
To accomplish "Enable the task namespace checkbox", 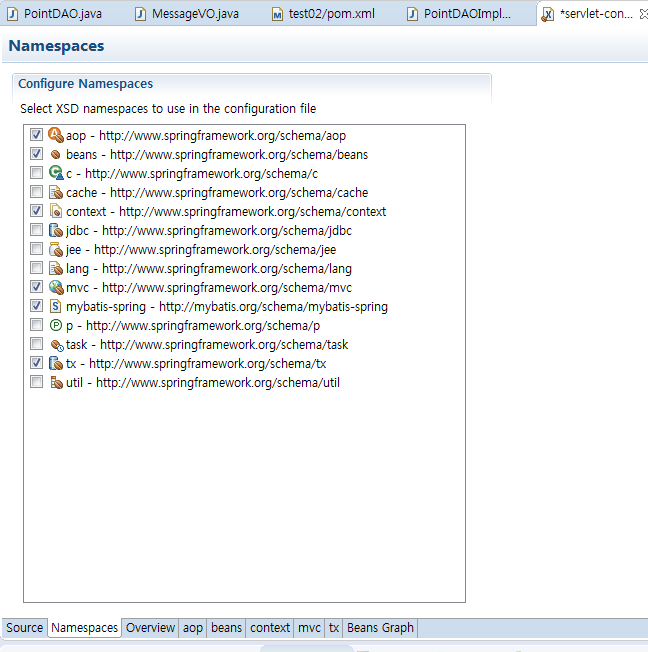I will click(x=36, y=344).
